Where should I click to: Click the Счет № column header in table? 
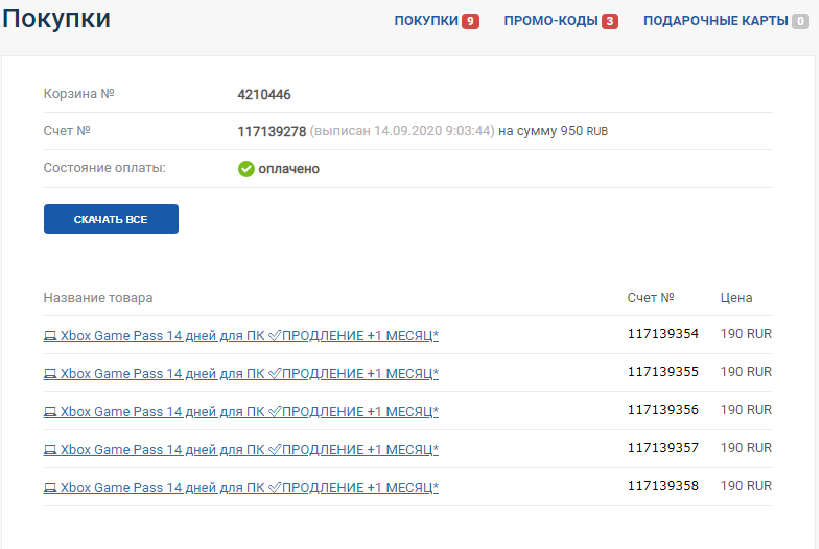point(651,298)
